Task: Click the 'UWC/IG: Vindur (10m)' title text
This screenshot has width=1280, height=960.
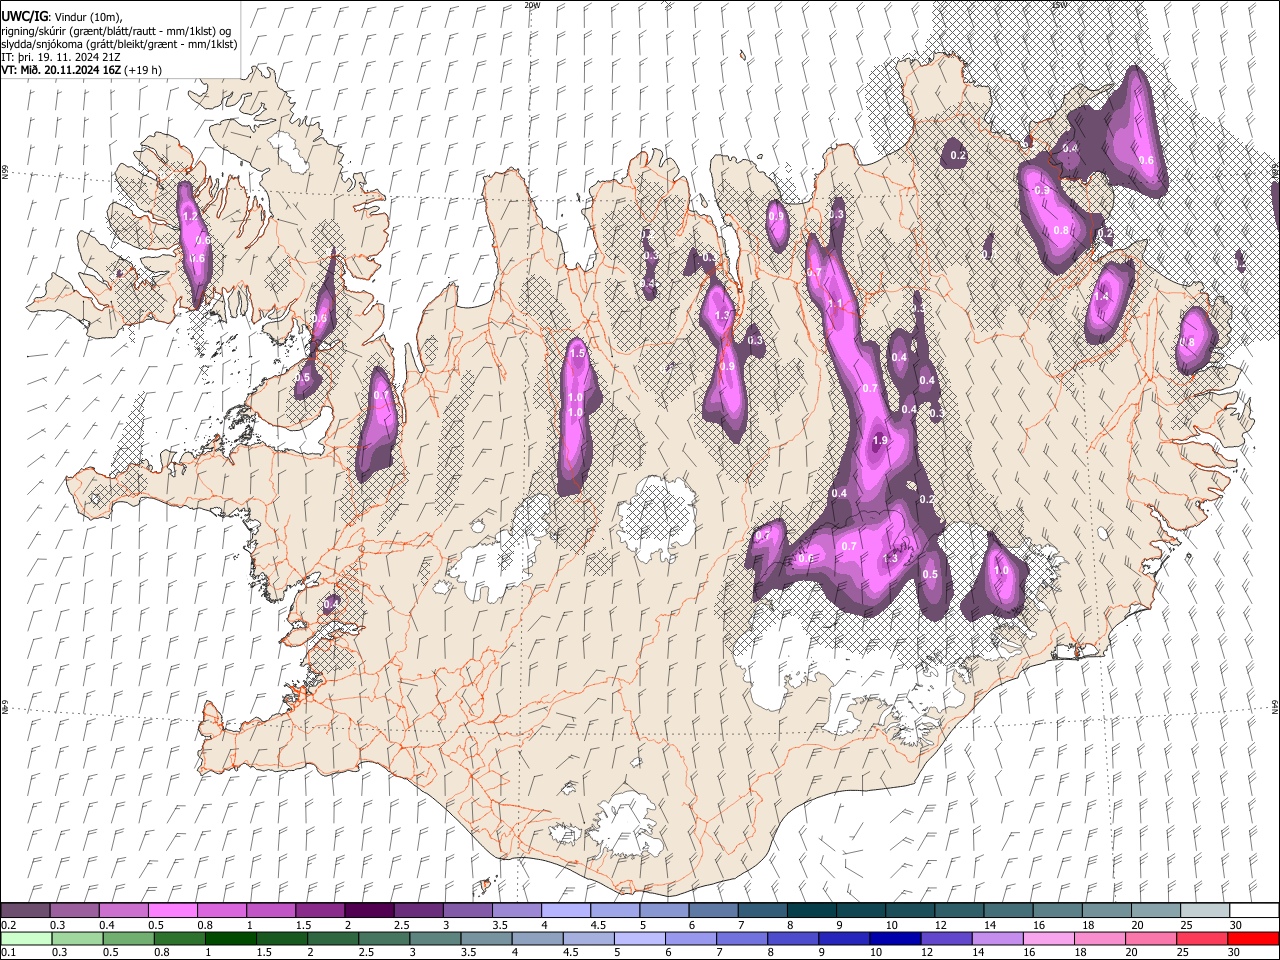Action: (x=61, y=17)
